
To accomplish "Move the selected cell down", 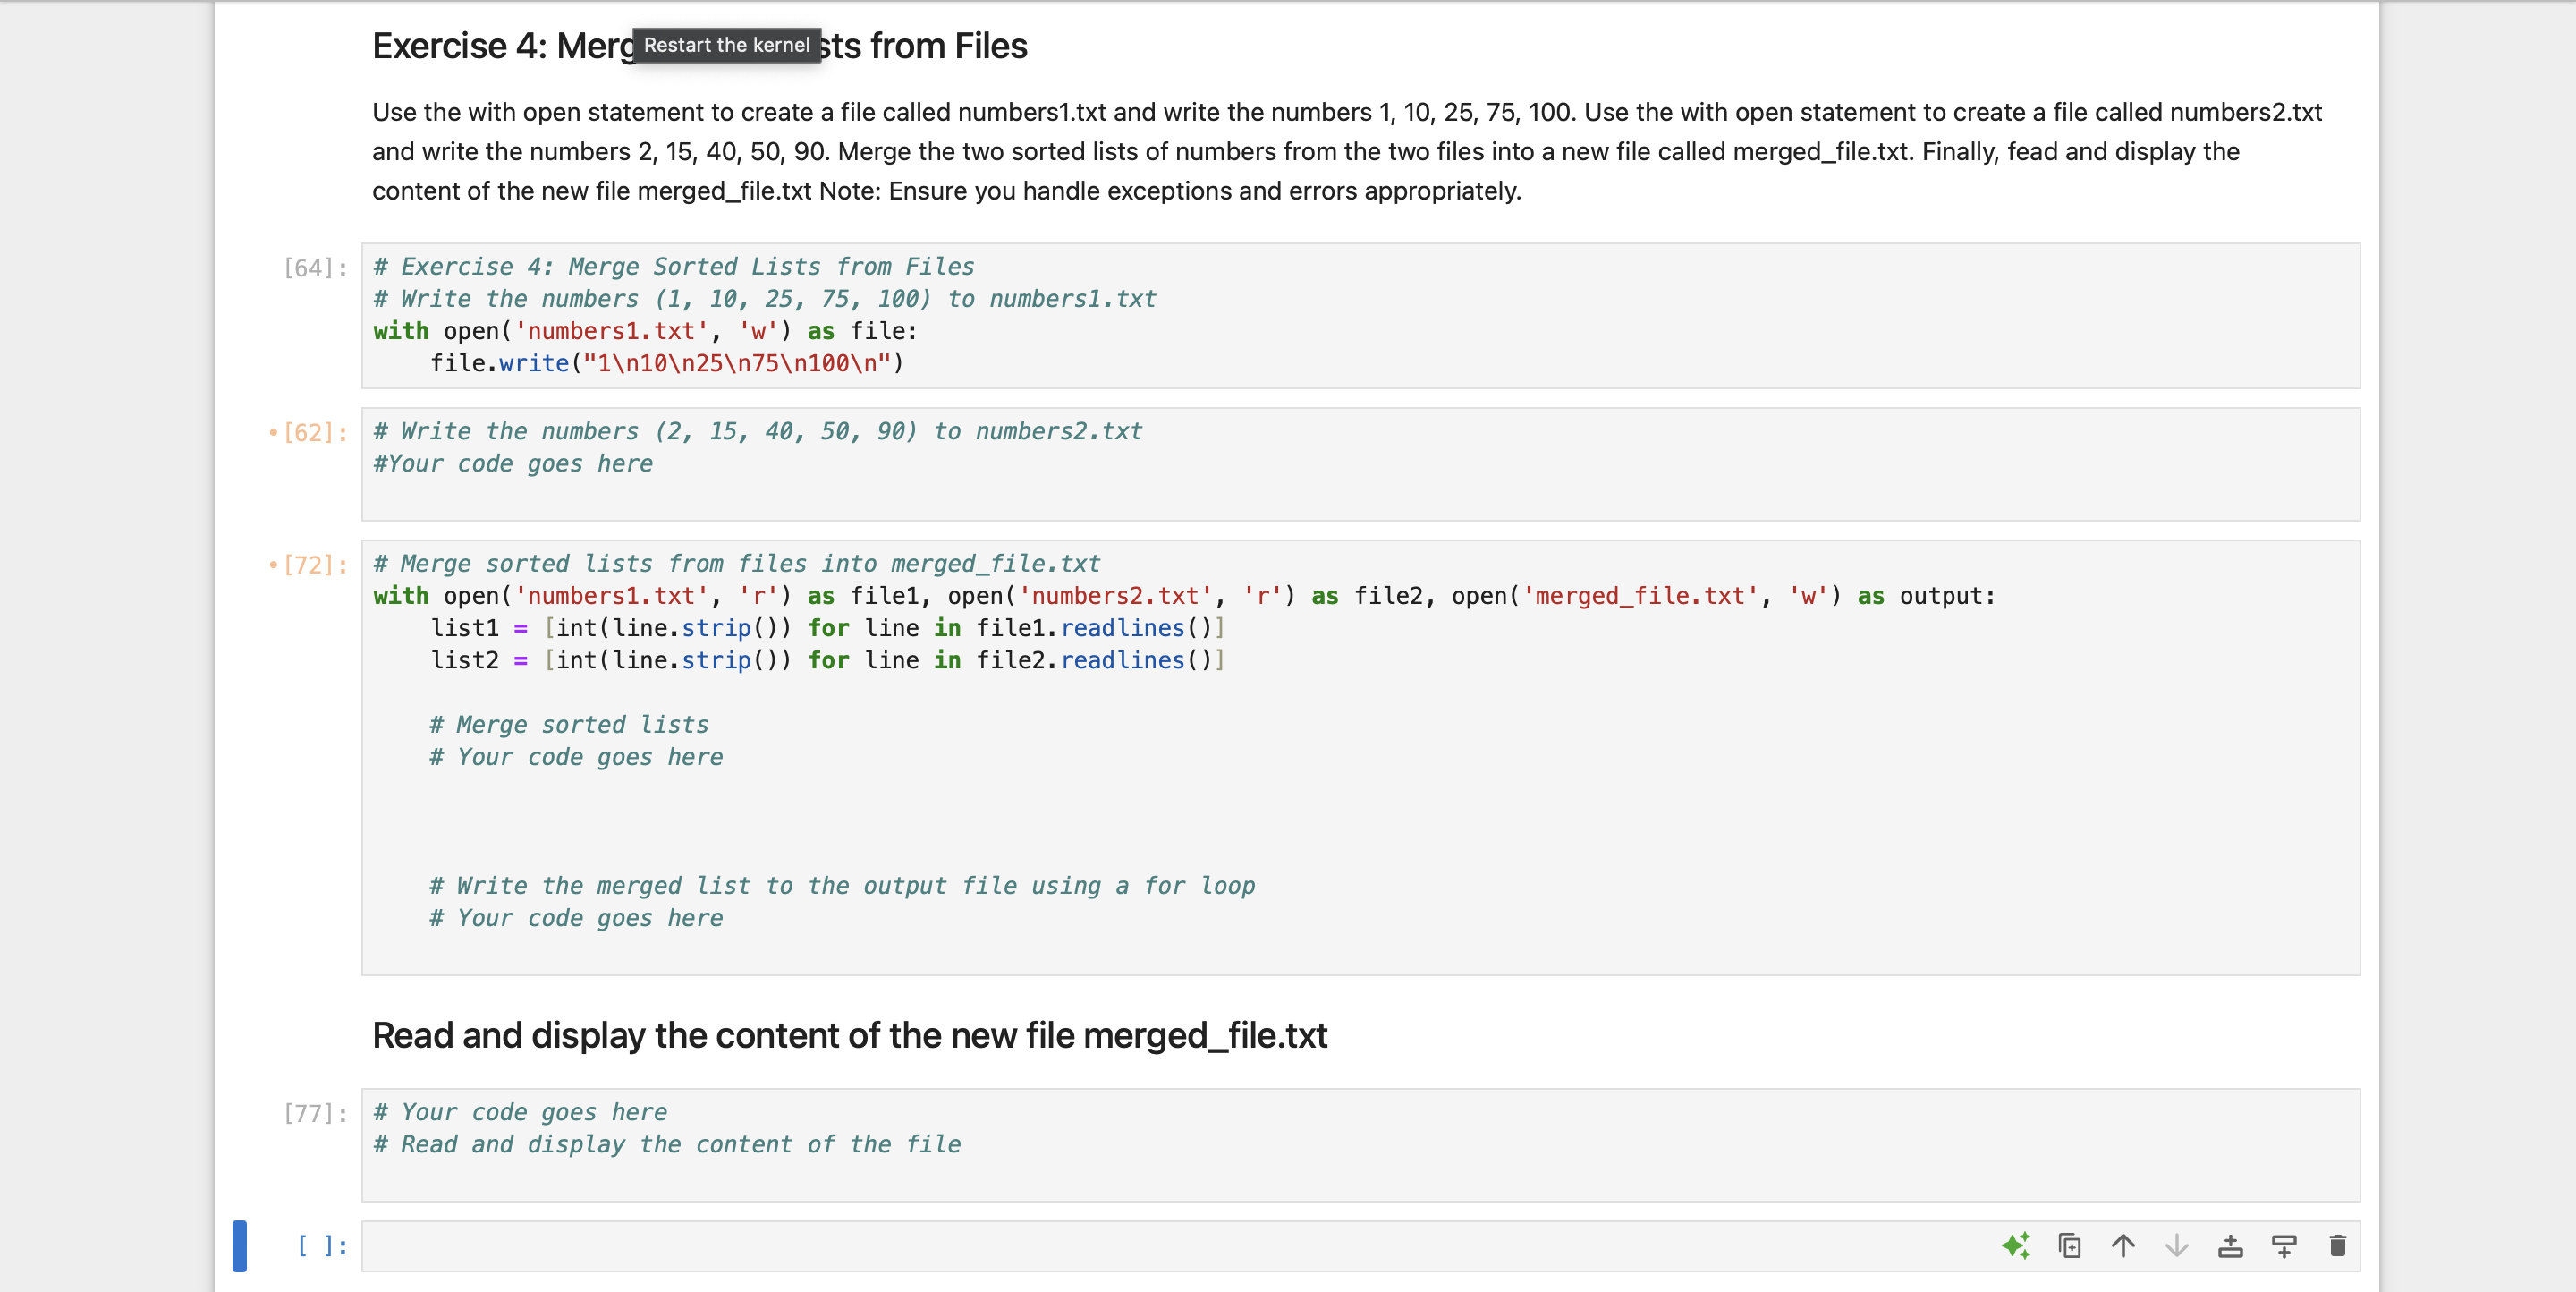I will tap(2176, 1246).
